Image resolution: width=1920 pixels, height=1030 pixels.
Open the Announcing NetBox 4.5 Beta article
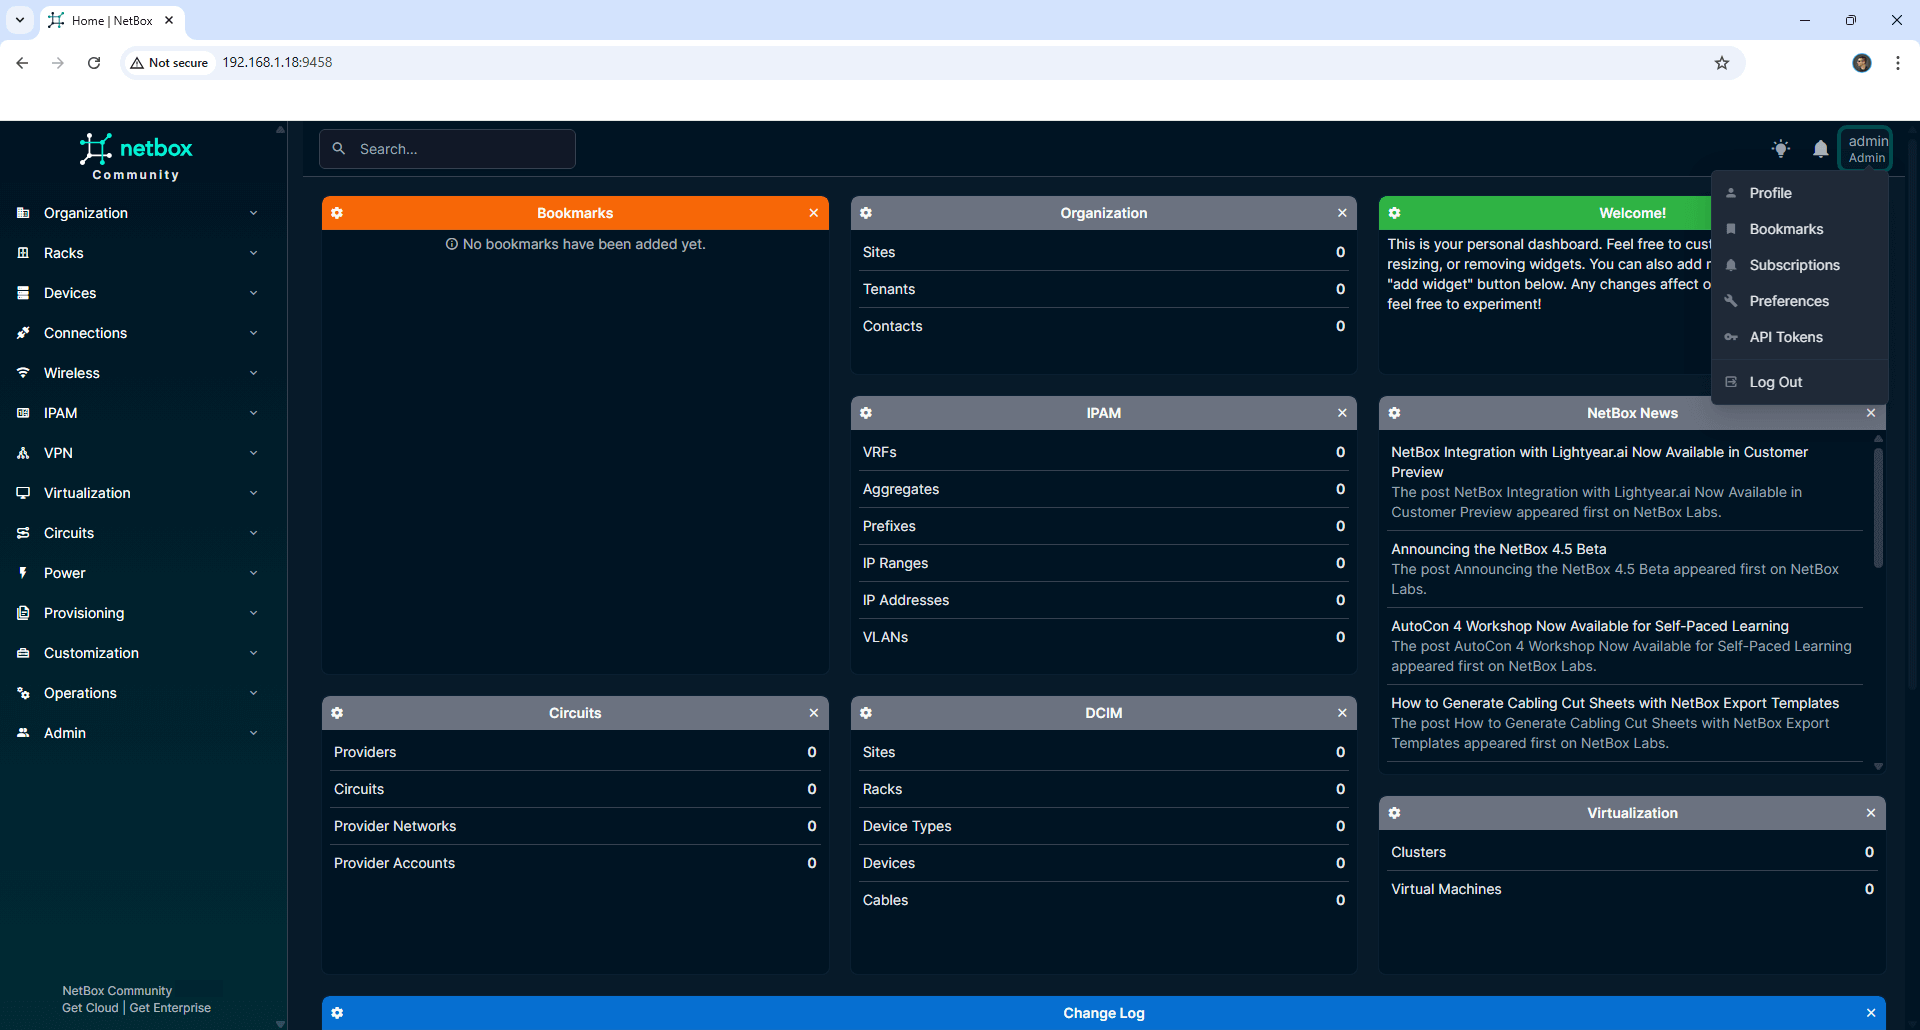click(1498, 548)
